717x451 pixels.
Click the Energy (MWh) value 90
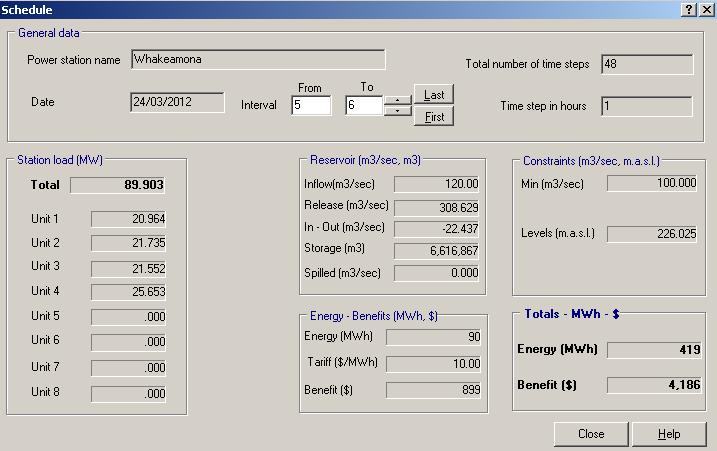click(x=433, y=337)
